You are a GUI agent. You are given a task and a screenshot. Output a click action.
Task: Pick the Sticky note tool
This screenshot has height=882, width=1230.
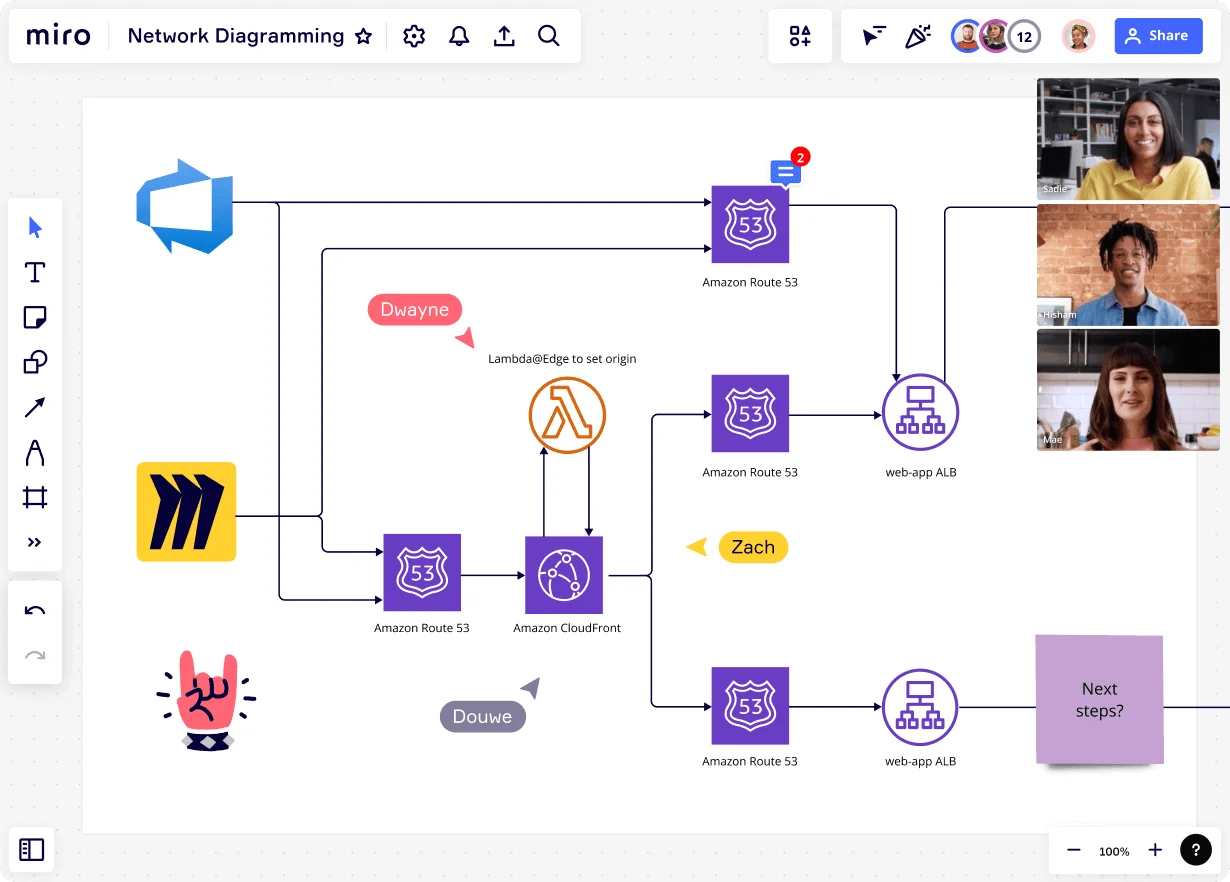(x=35, y=317)
